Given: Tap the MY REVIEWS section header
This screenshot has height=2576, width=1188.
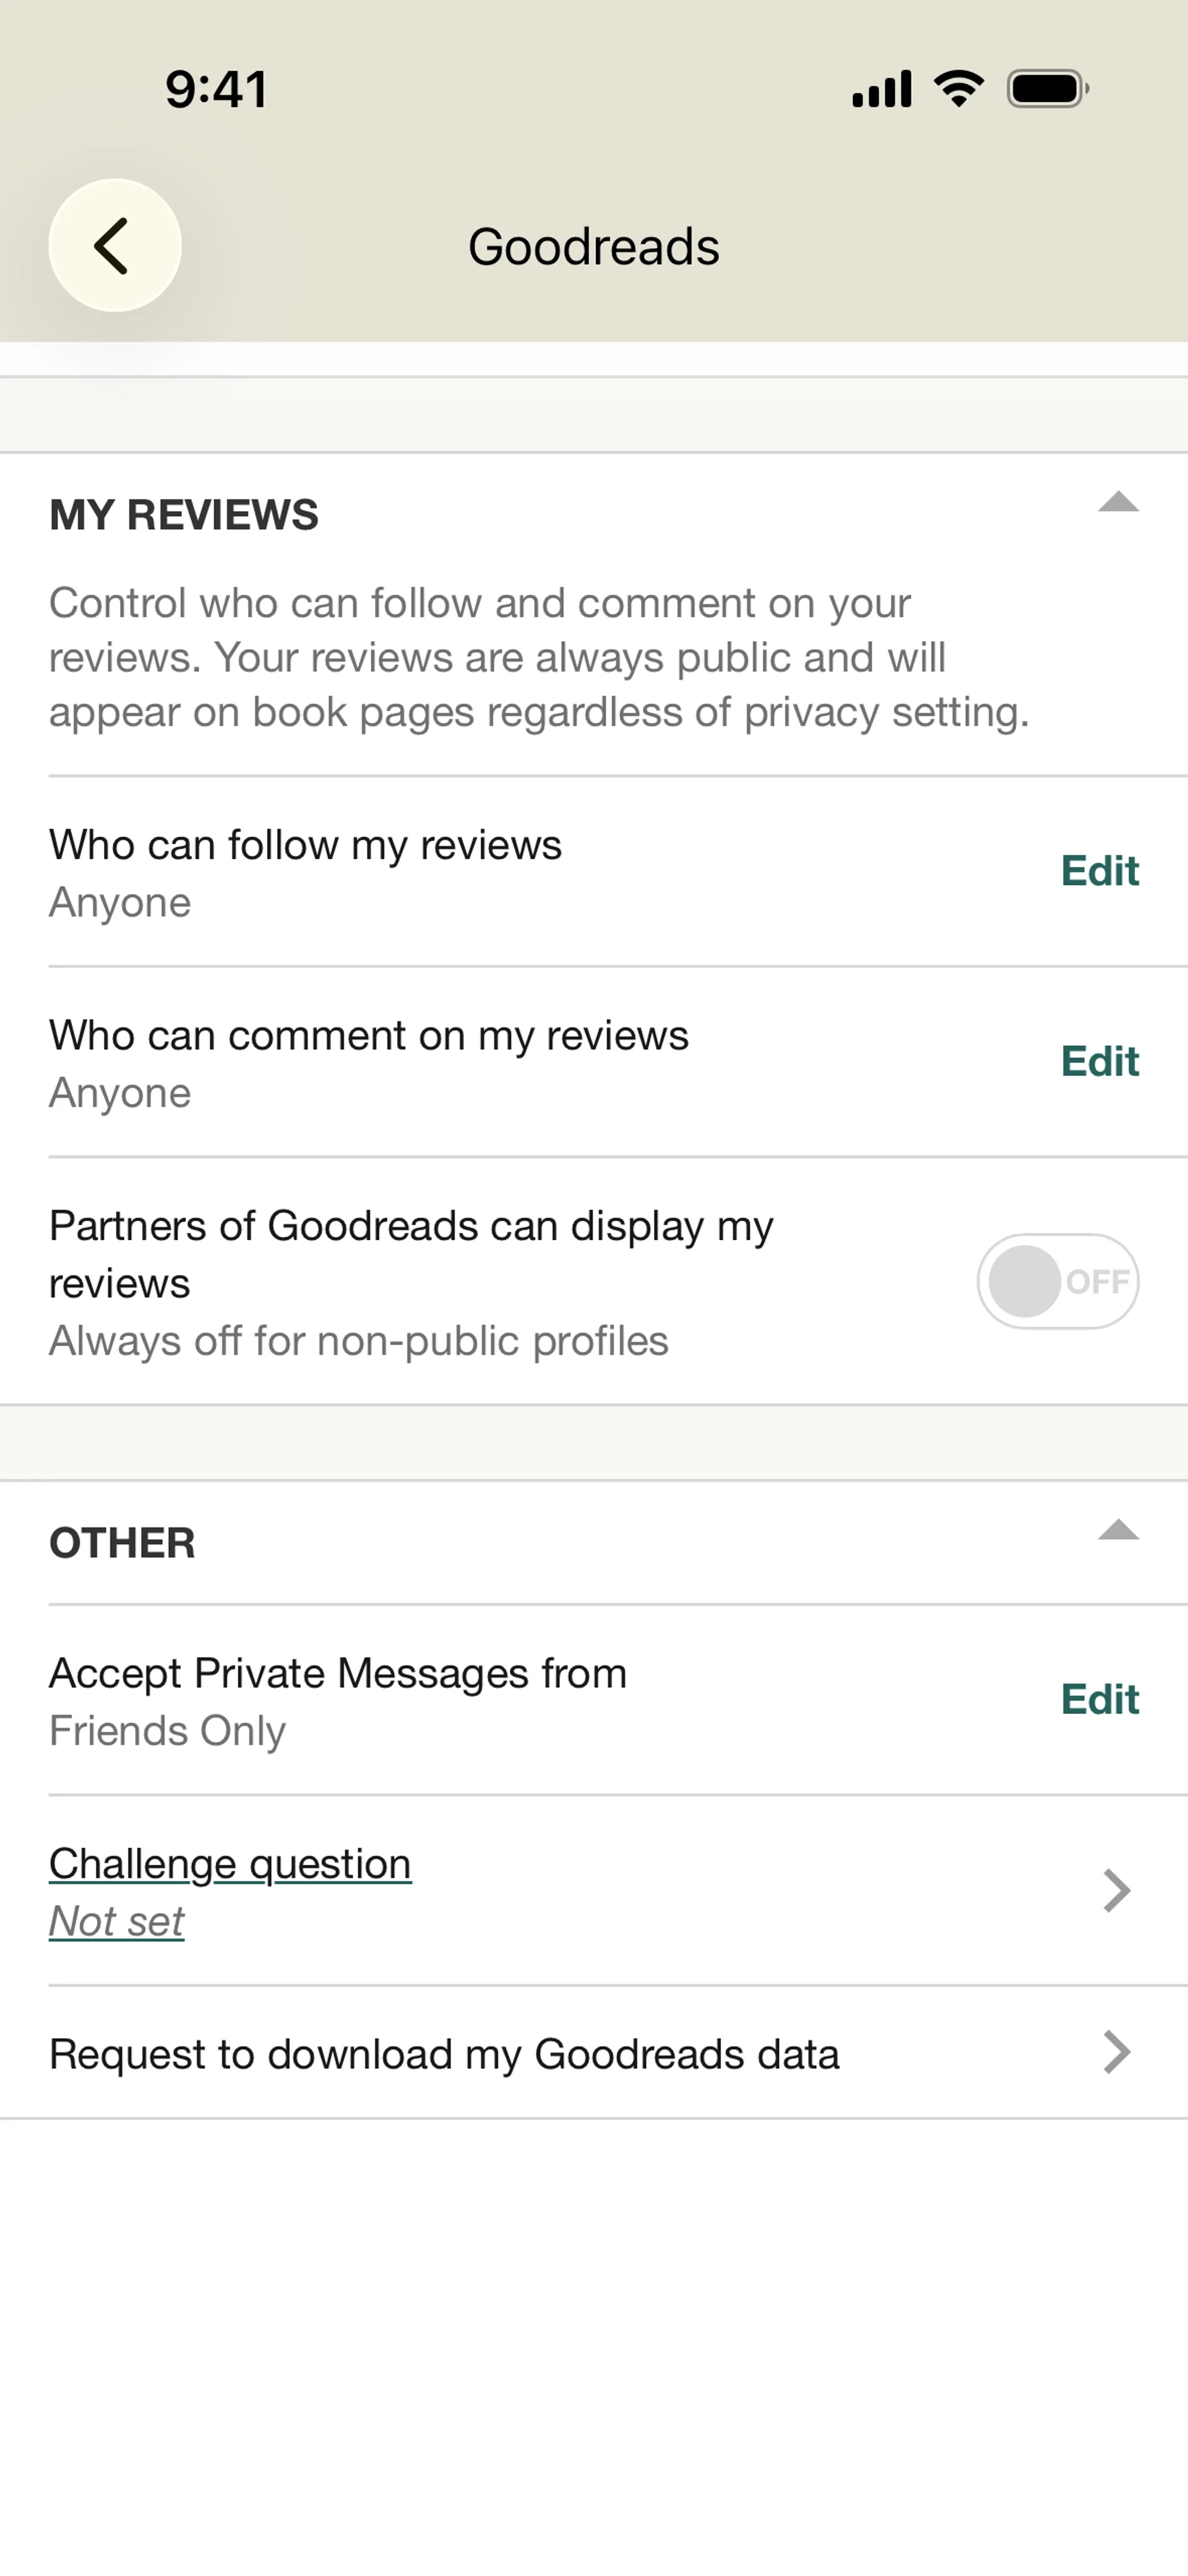Looking at the screenshot, I should pyautogui.click(x=184, y=515).
